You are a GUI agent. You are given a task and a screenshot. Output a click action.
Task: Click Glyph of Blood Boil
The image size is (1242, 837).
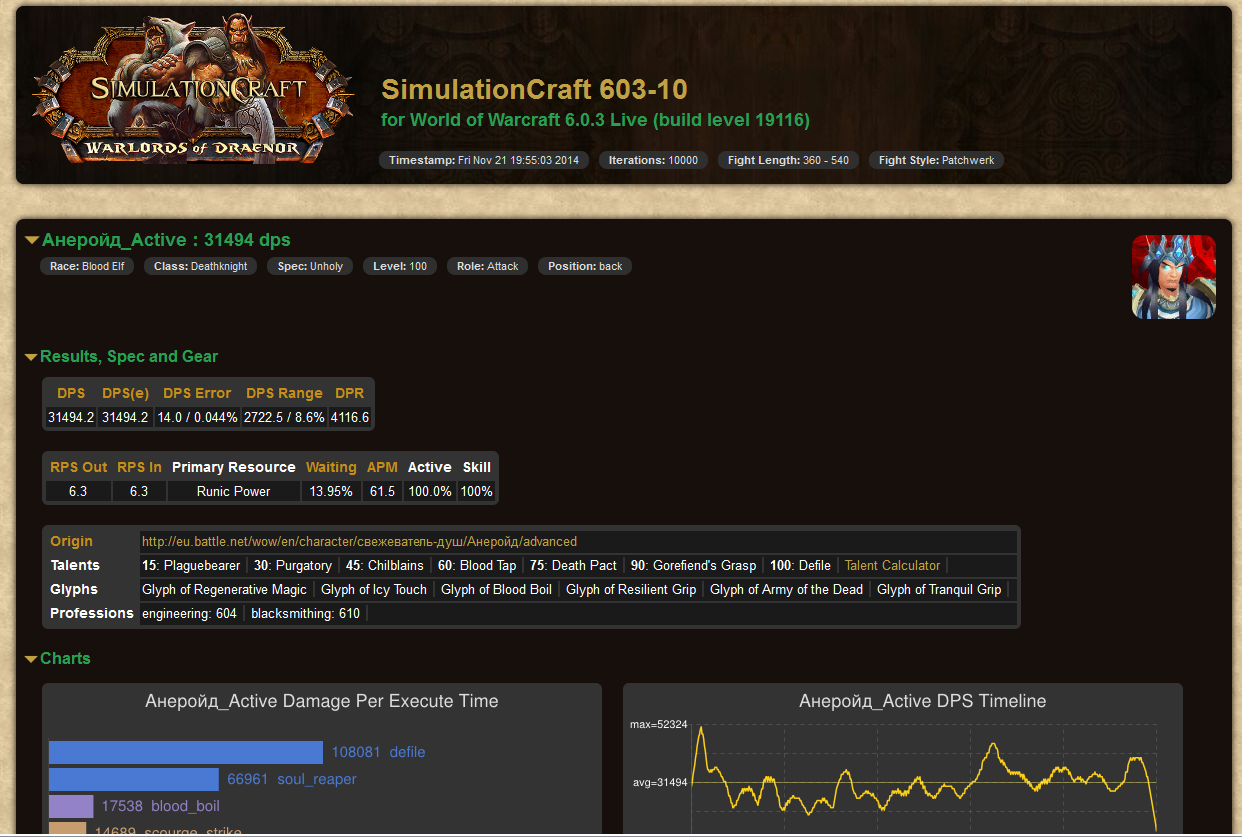click(x=496, y=589)
